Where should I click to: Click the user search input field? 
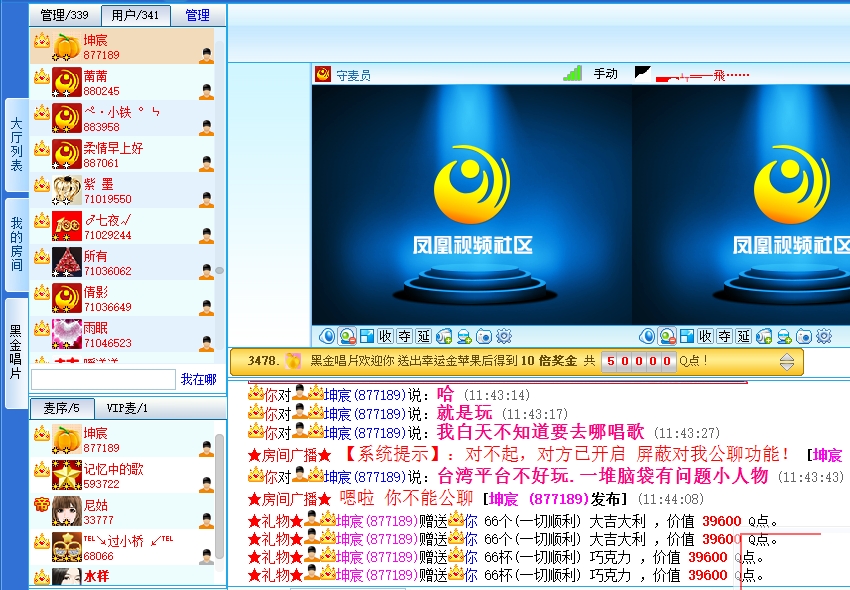point(103,380)
